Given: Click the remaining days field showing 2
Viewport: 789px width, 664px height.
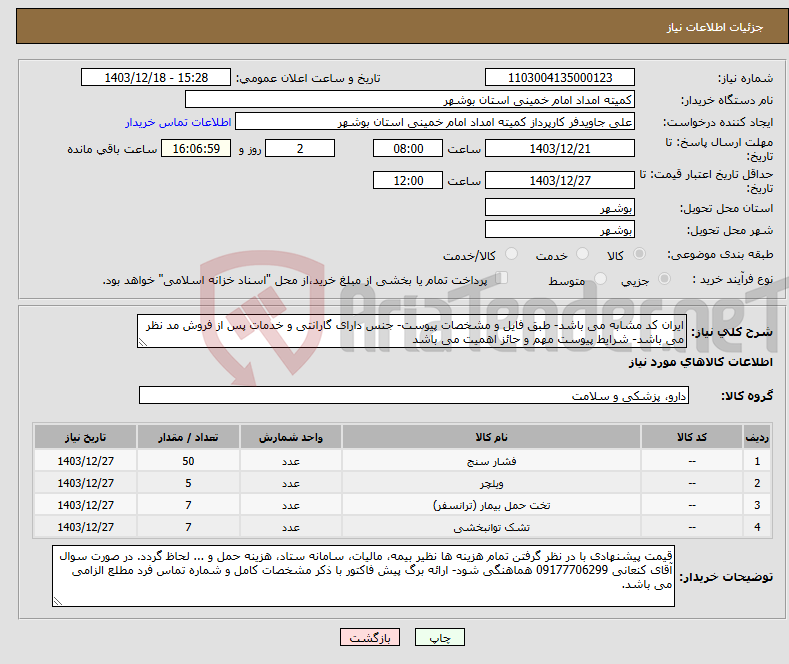Looking at the screenshot, I should tap(300, 148).
